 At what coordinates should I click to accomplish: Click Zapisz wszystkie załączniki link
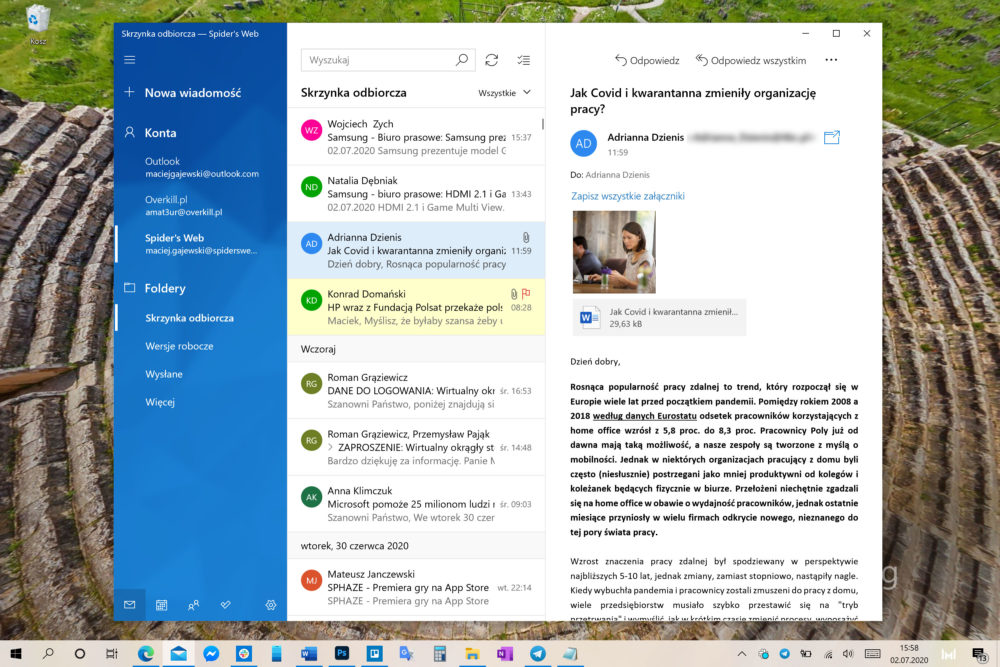click(628, 196)
